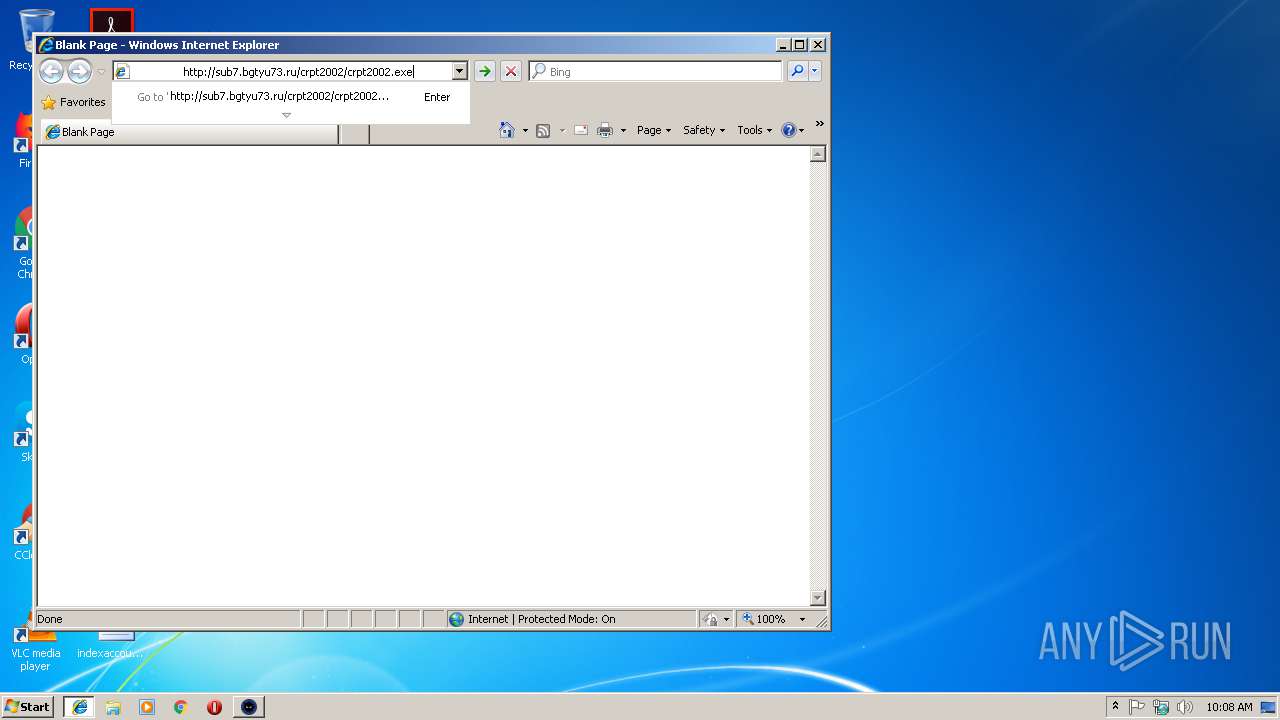Expand the autocomplete list chevron

click(x=286, y=115)
